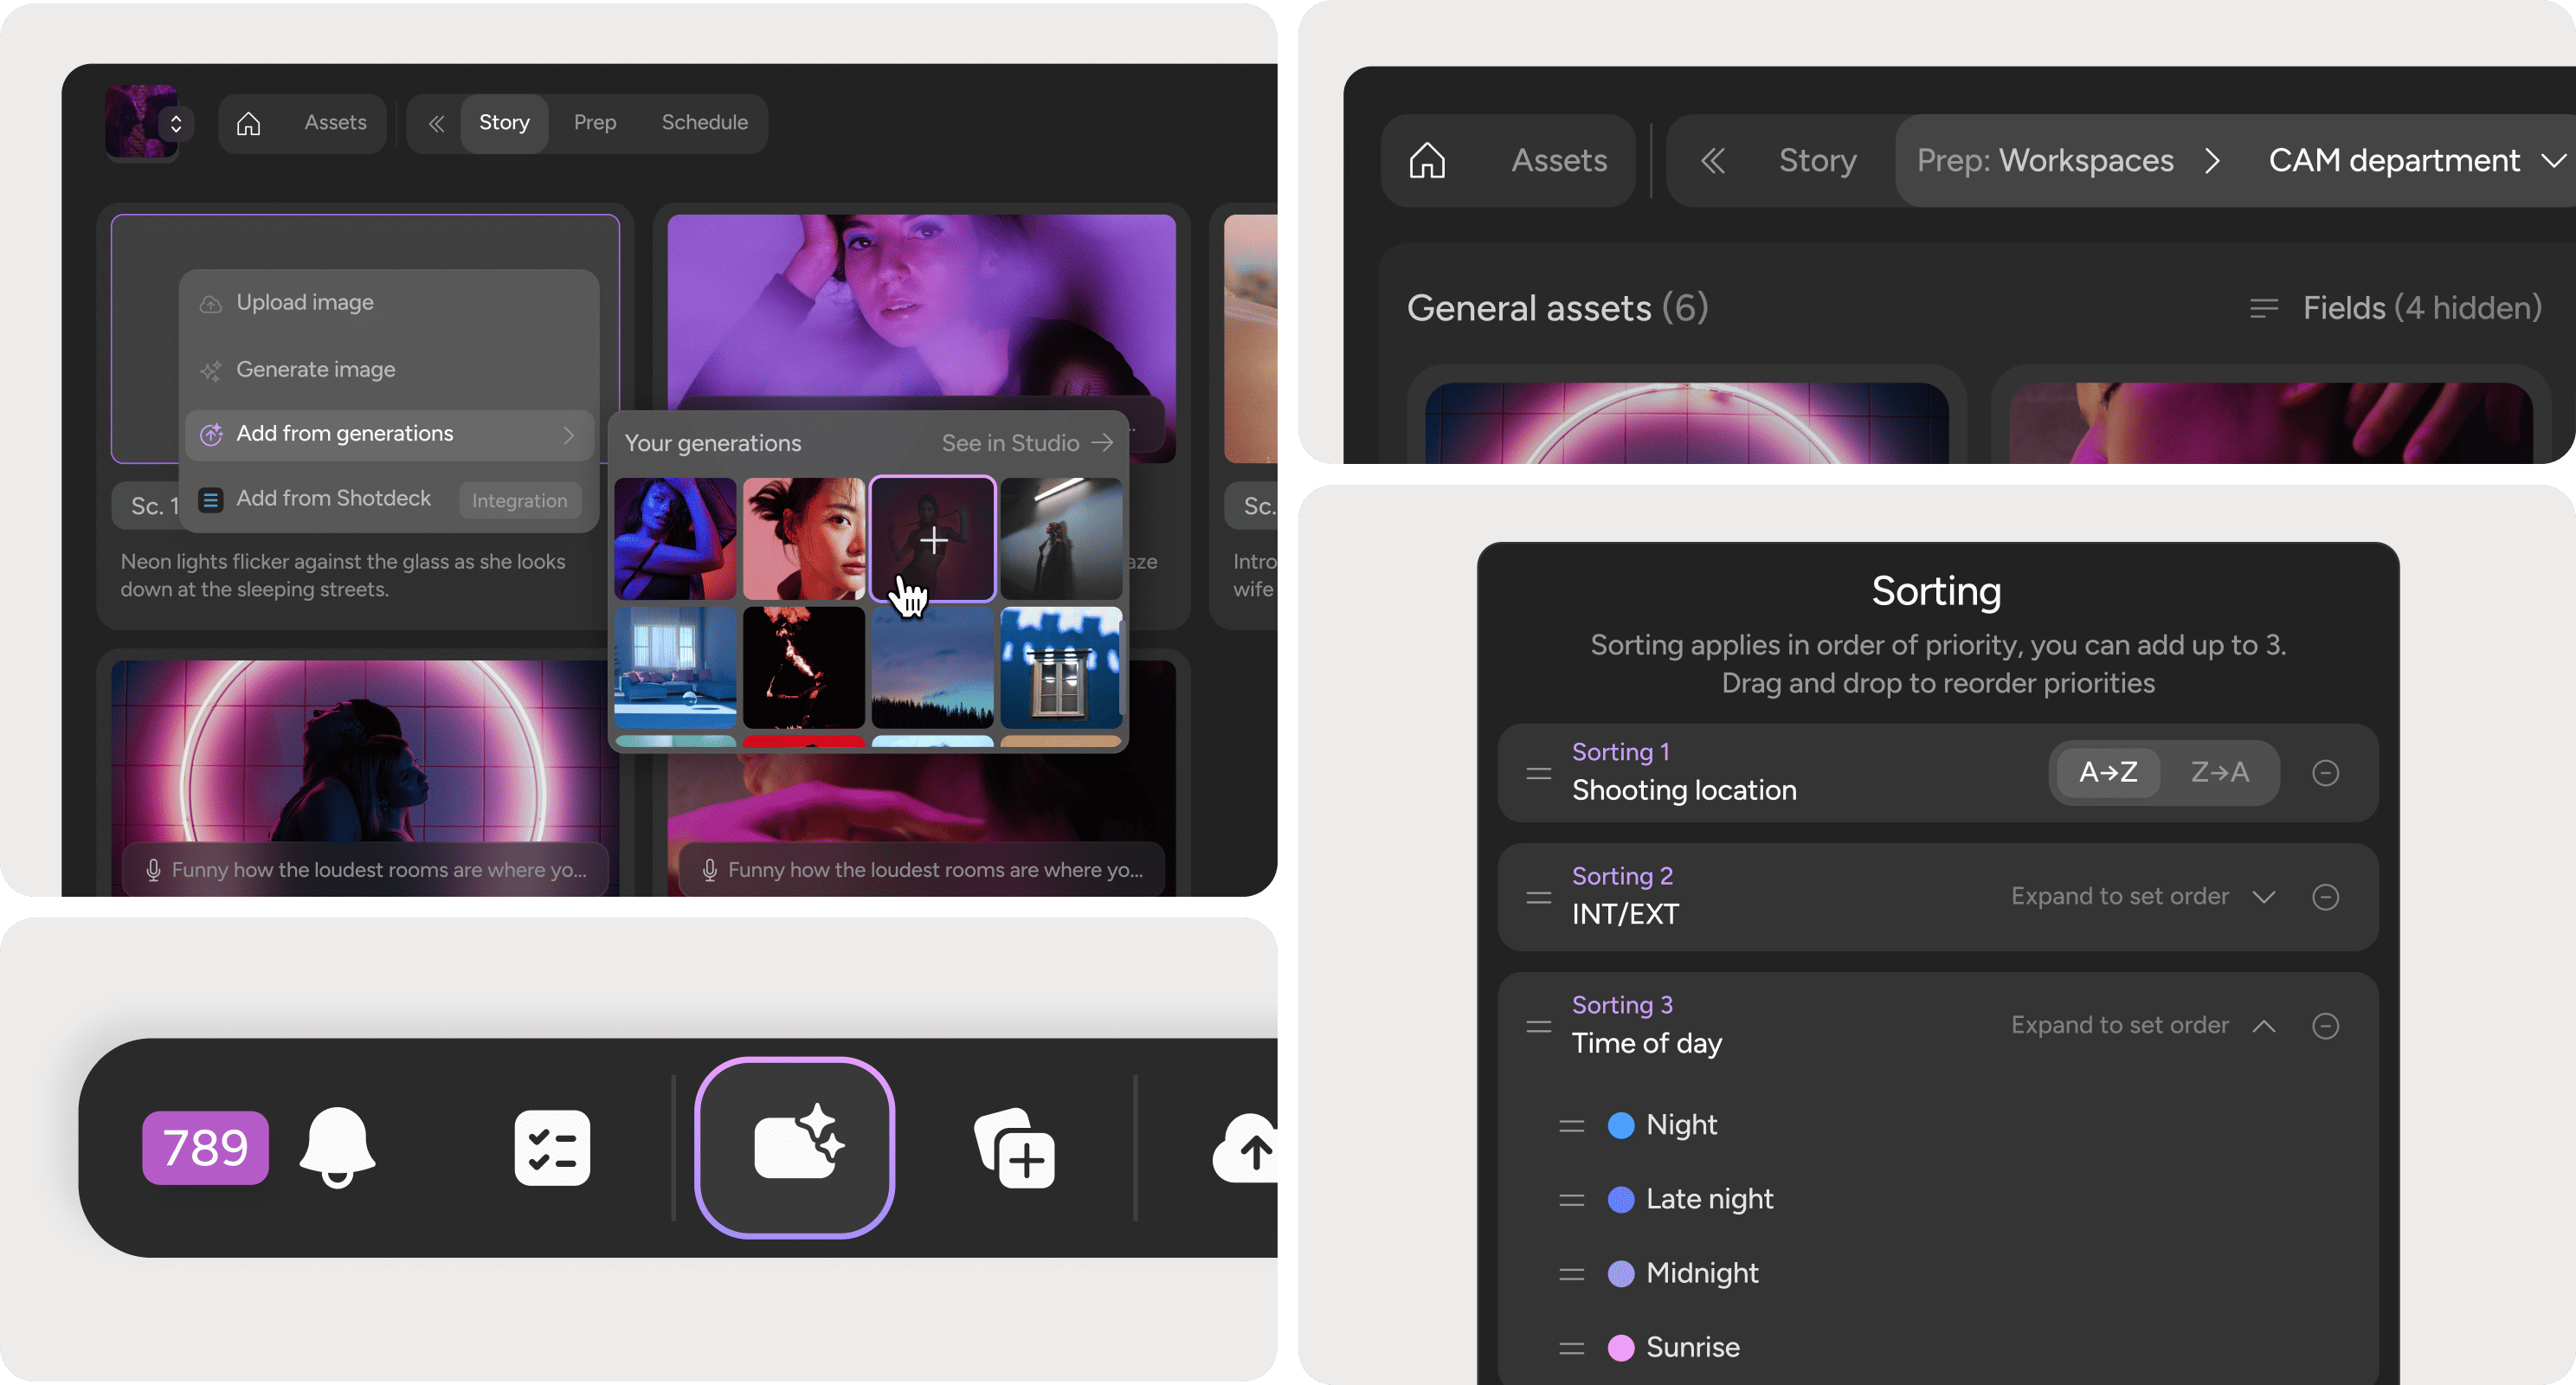Click the blue Night color dot
The height and width of the screenshot is (1385, 2576).
[x=1620, y=1125]
